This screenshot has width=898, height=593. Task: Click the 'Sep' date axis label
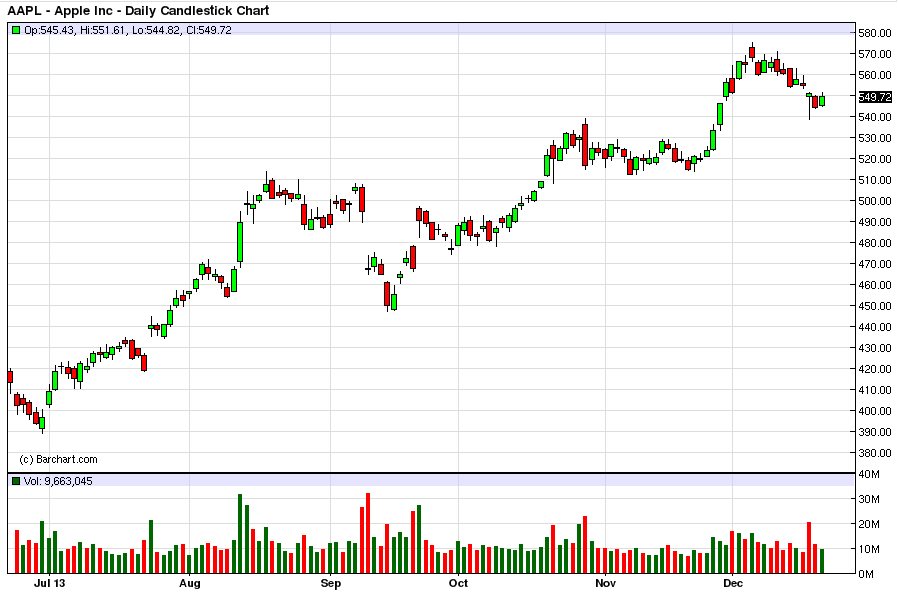(330, 583)
